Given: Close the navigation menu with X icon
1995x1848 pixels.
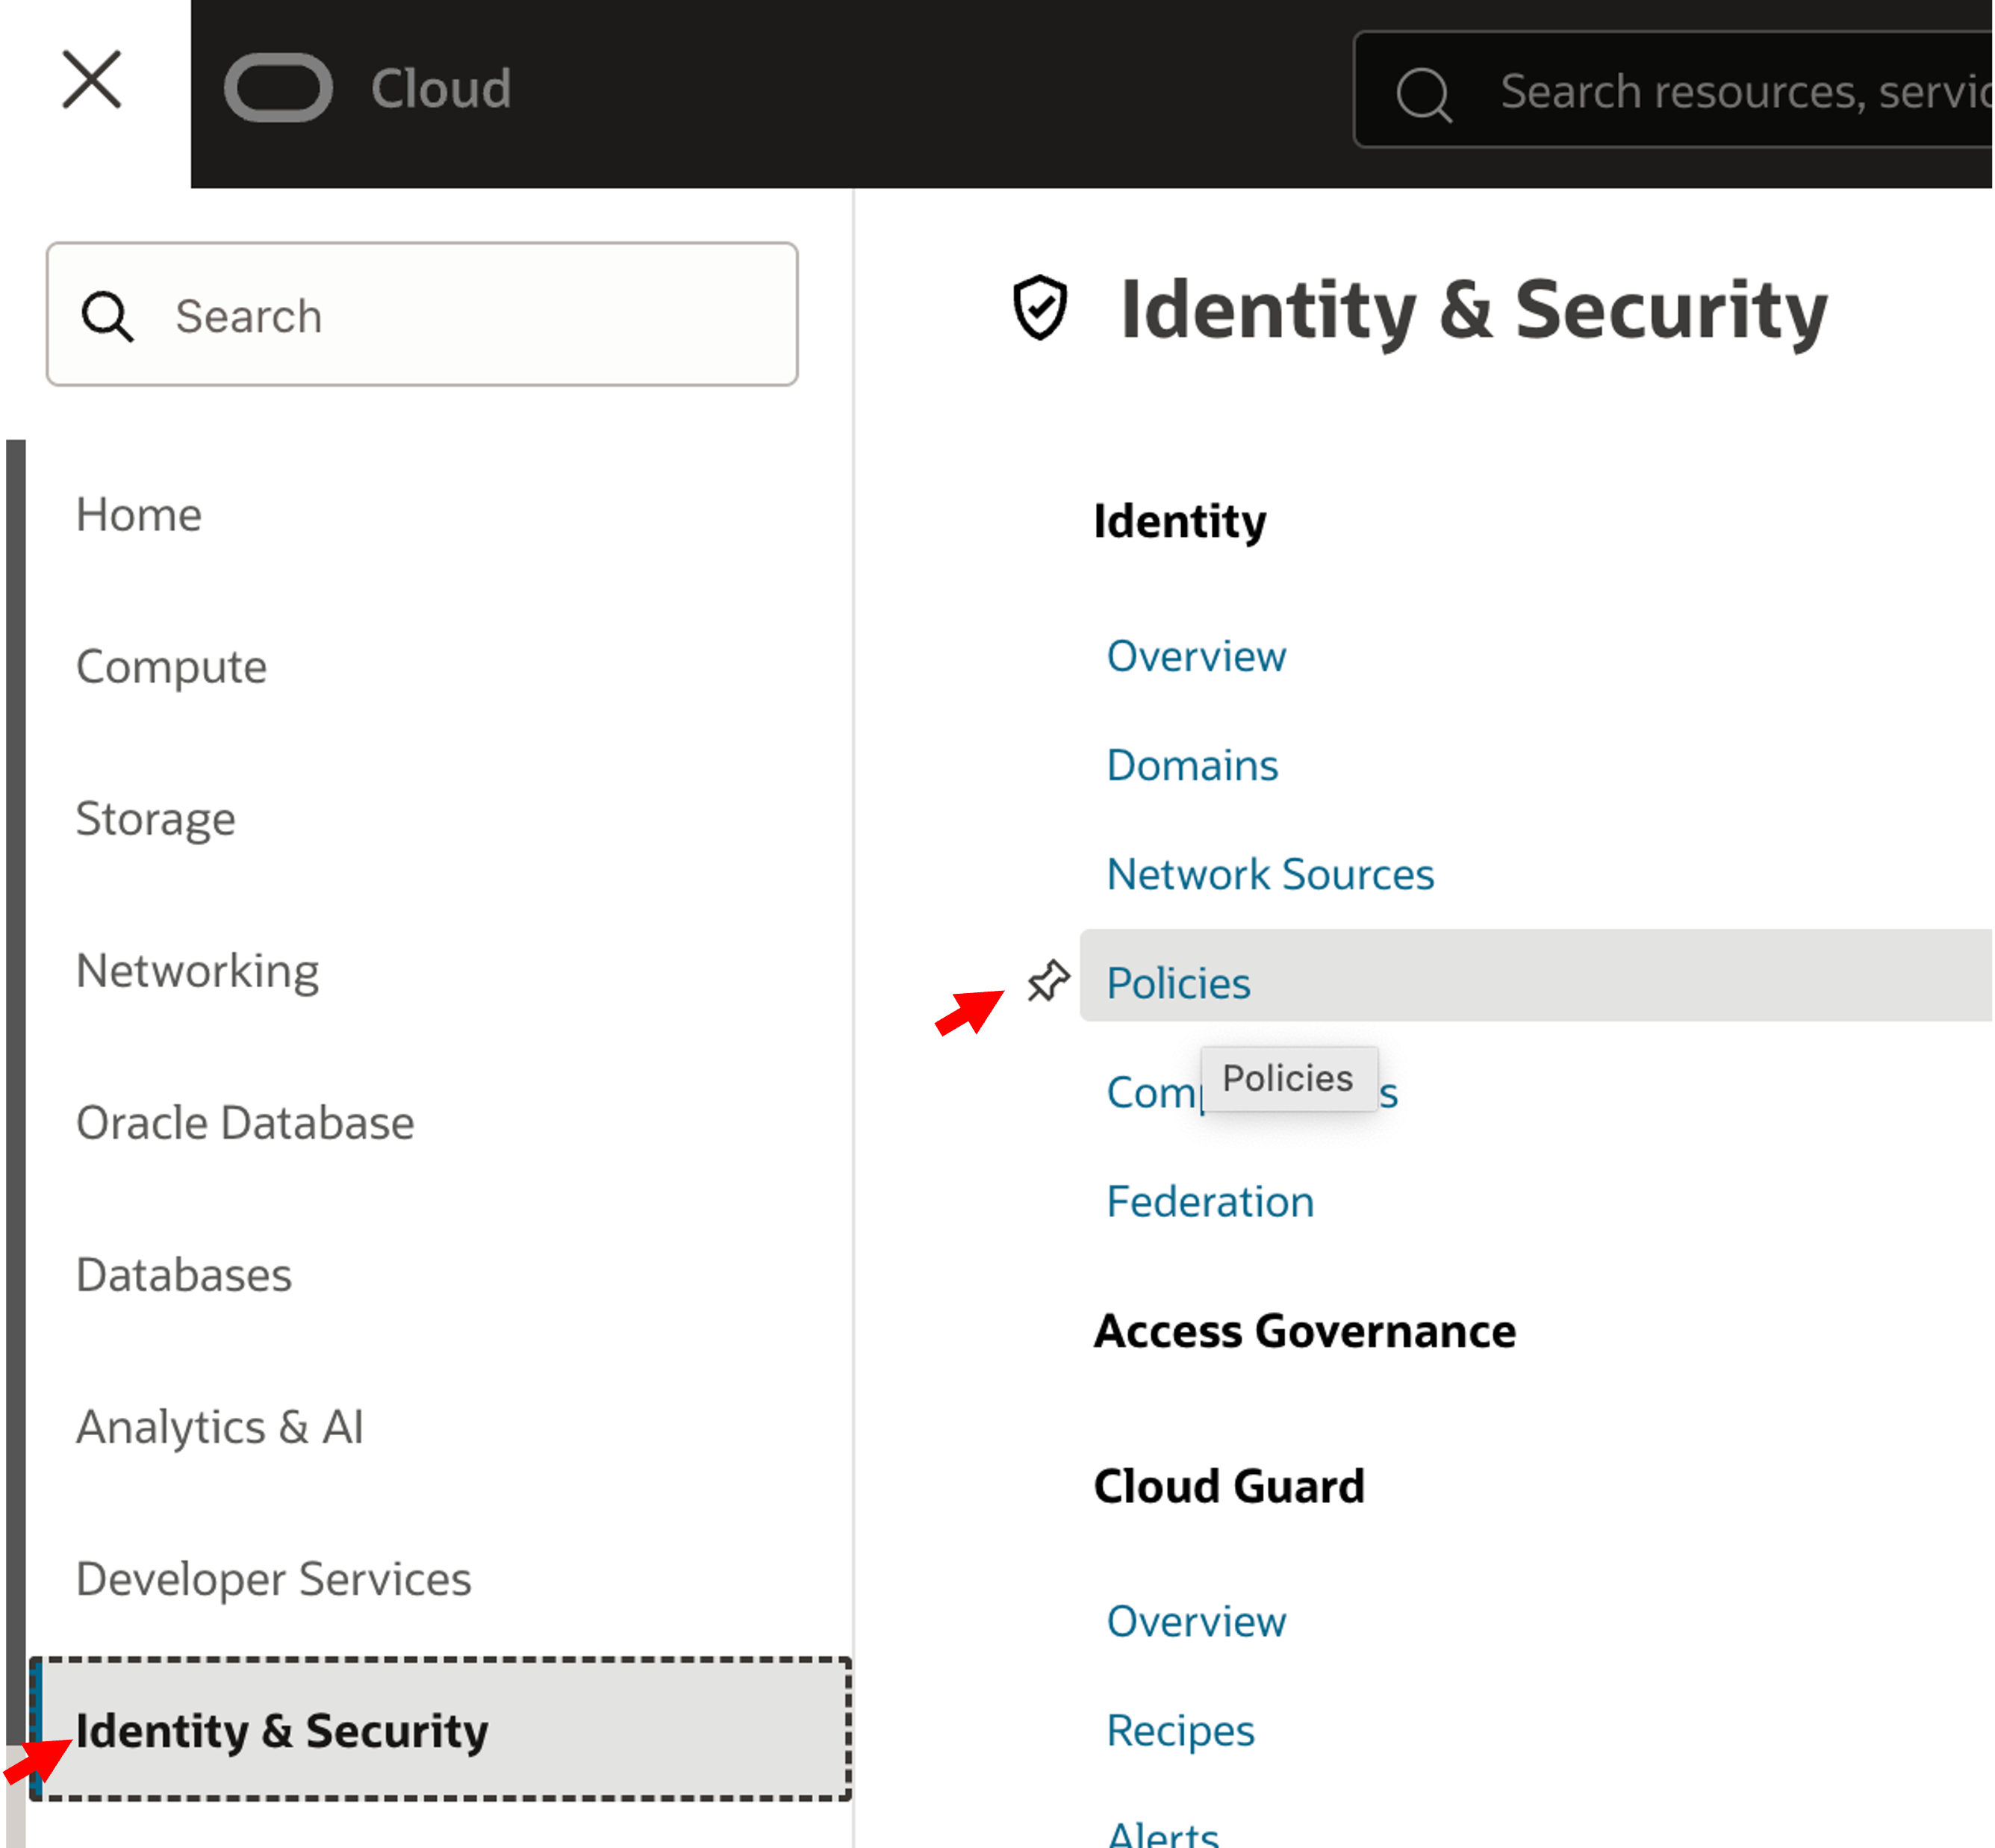Looking at the screenshot, I should [92, 80].
